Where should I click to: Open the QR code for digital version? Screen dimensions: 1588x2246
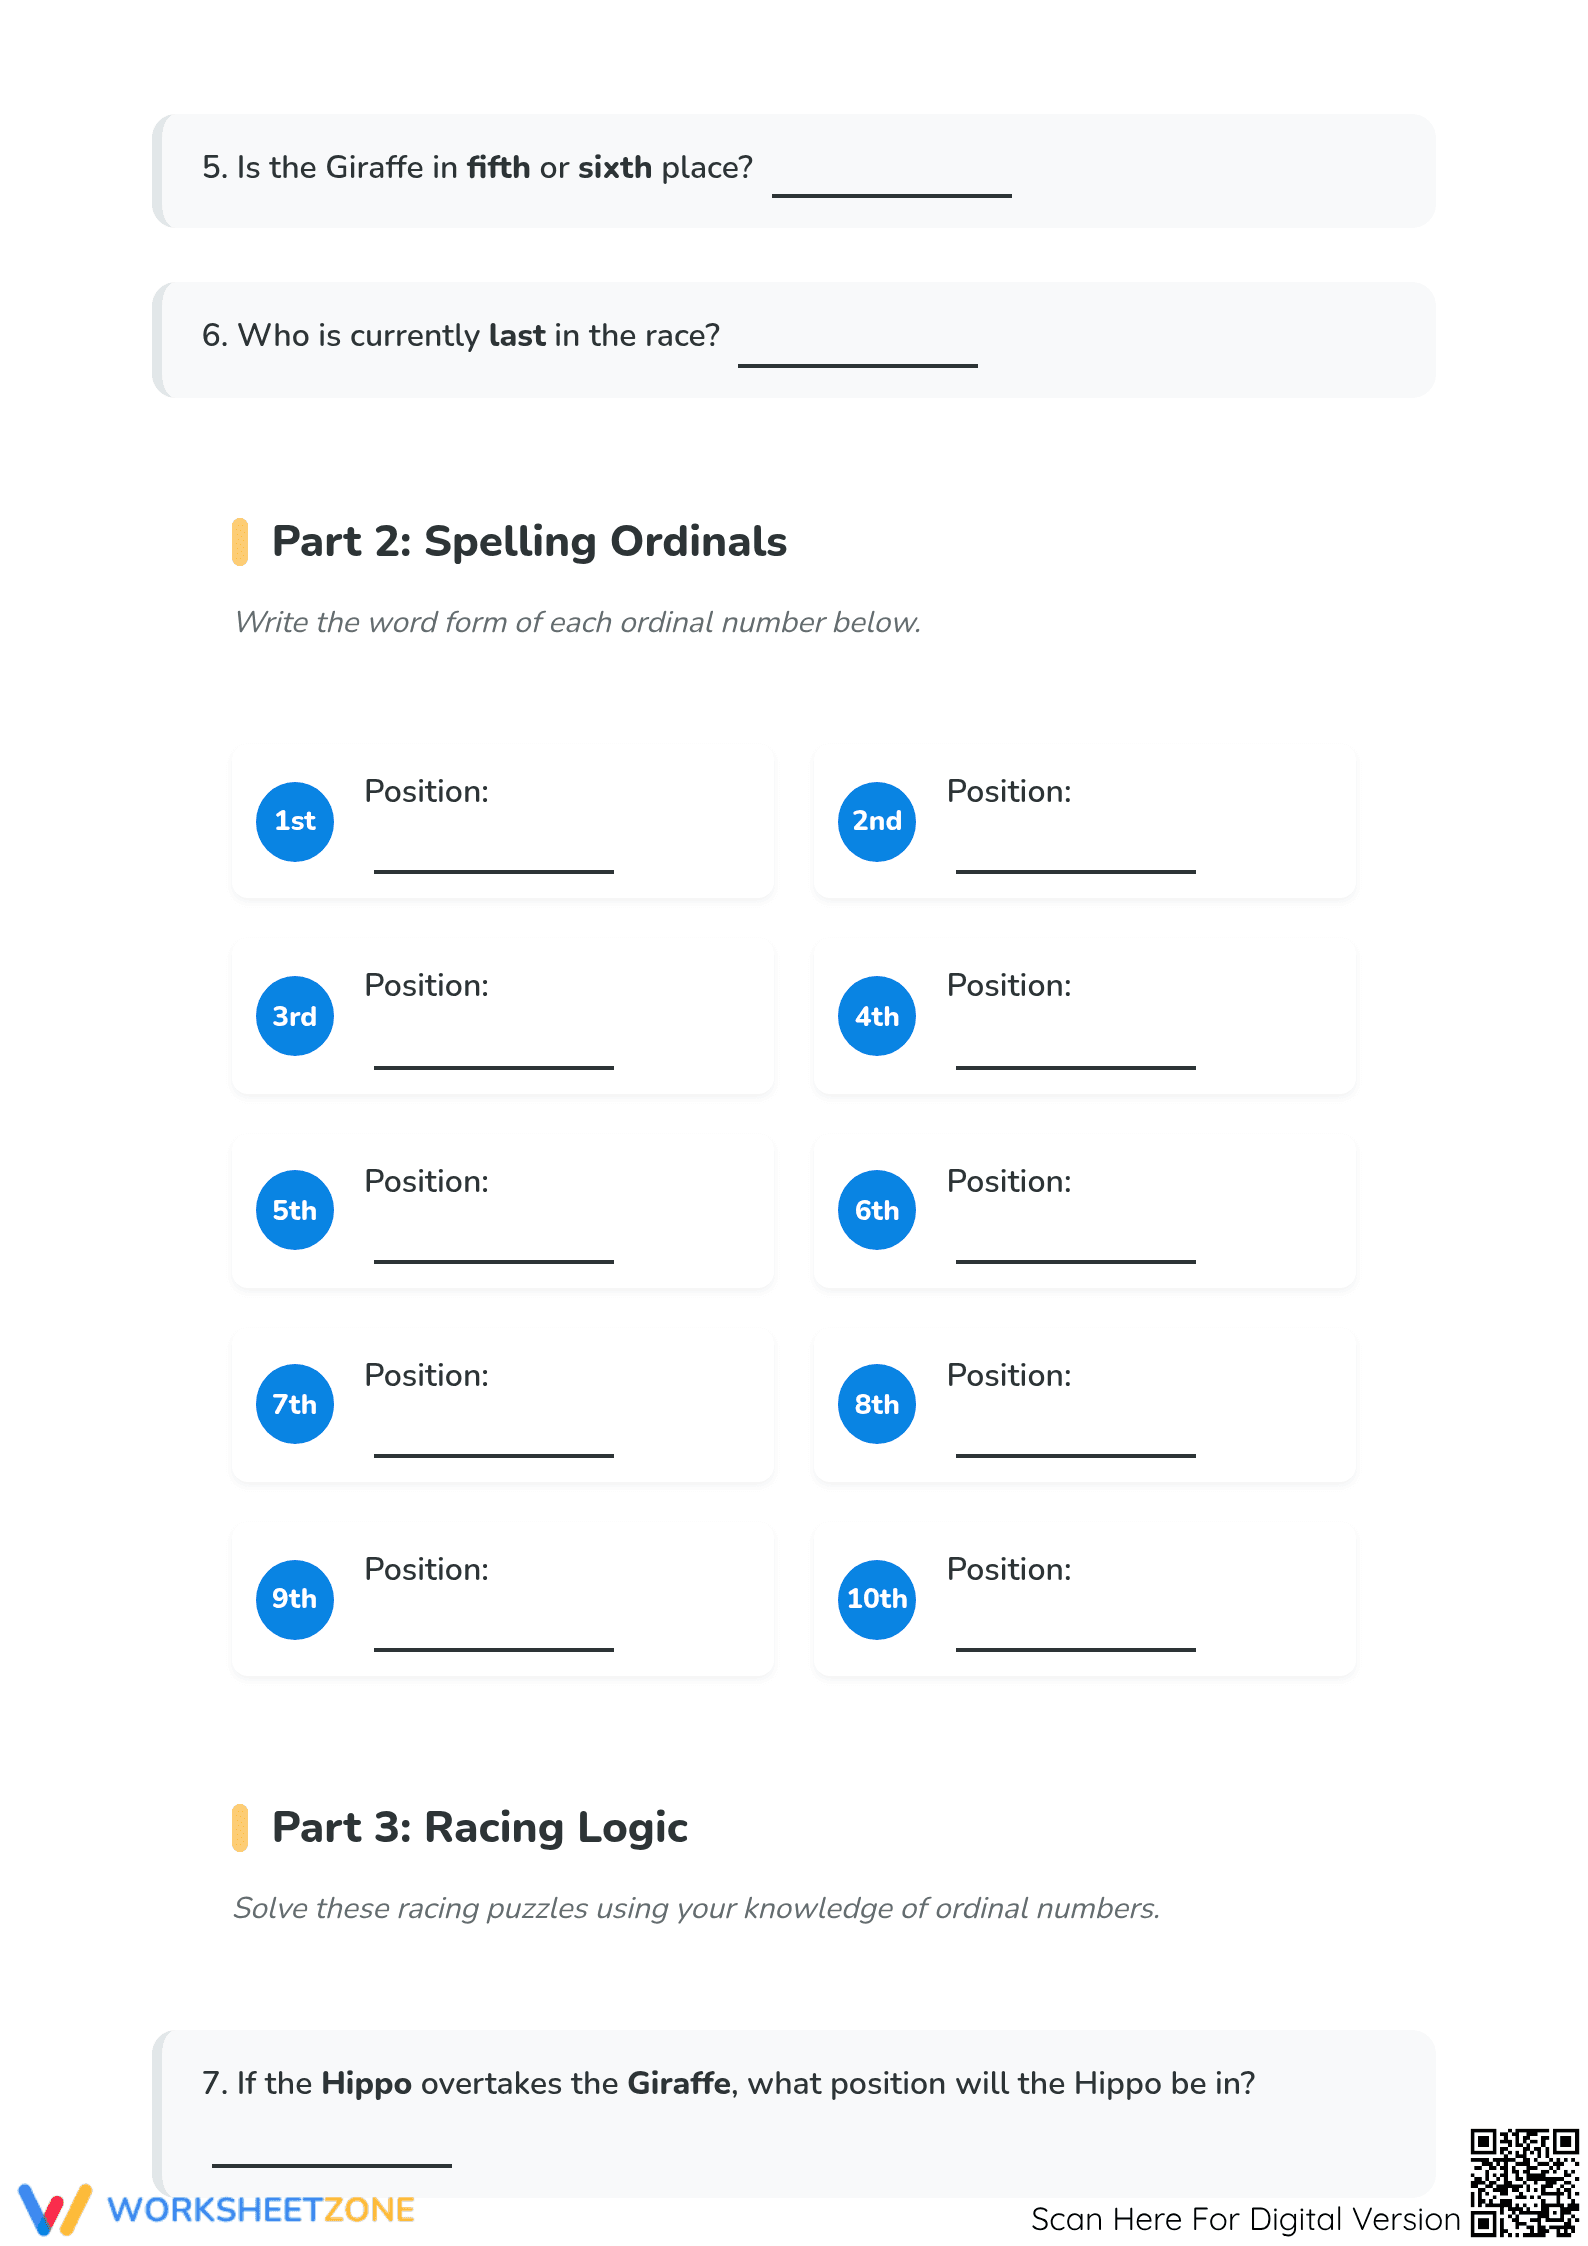pos(1523,2182)
